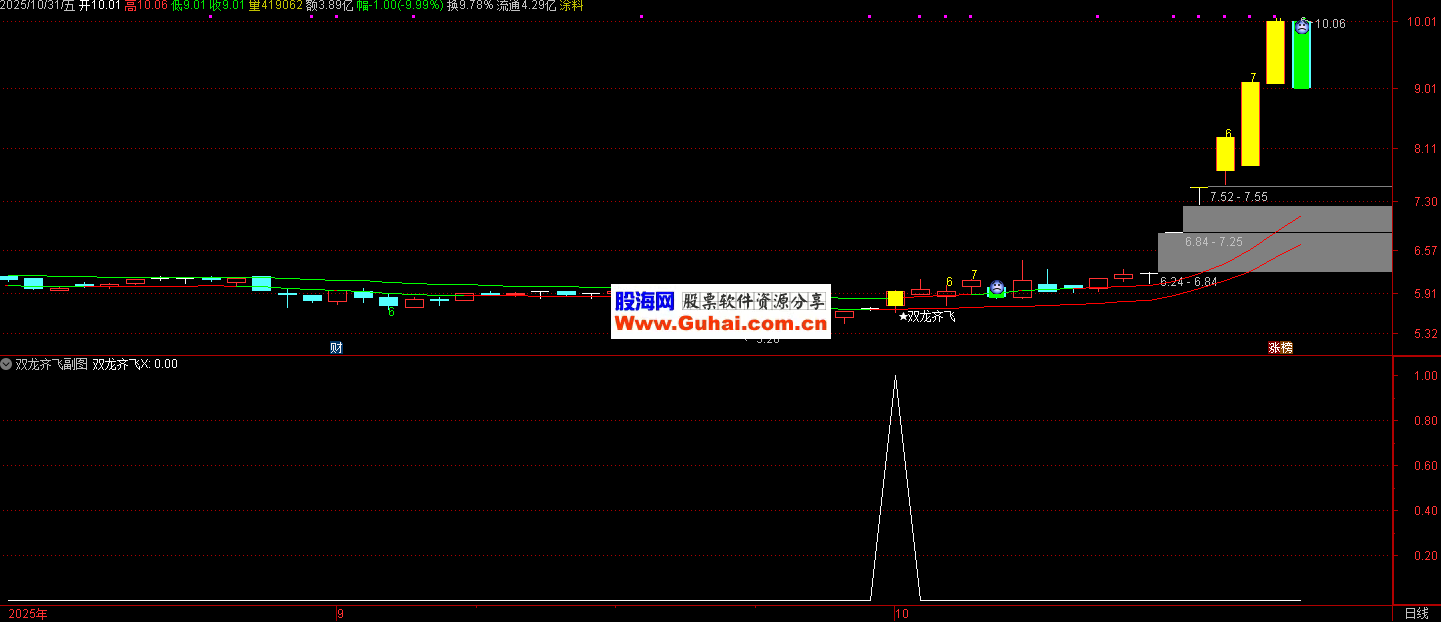This screenshot has width=1441, height=622.
Task: Click the 7.52 - 7.55 gap label
Action: coord(1238,197)
